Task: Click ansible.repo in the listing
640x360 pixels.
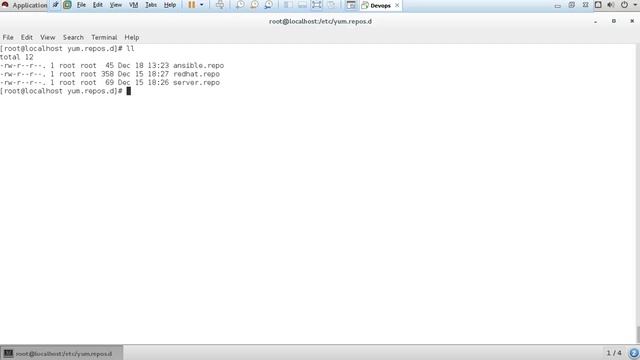Action: point(198,65)
